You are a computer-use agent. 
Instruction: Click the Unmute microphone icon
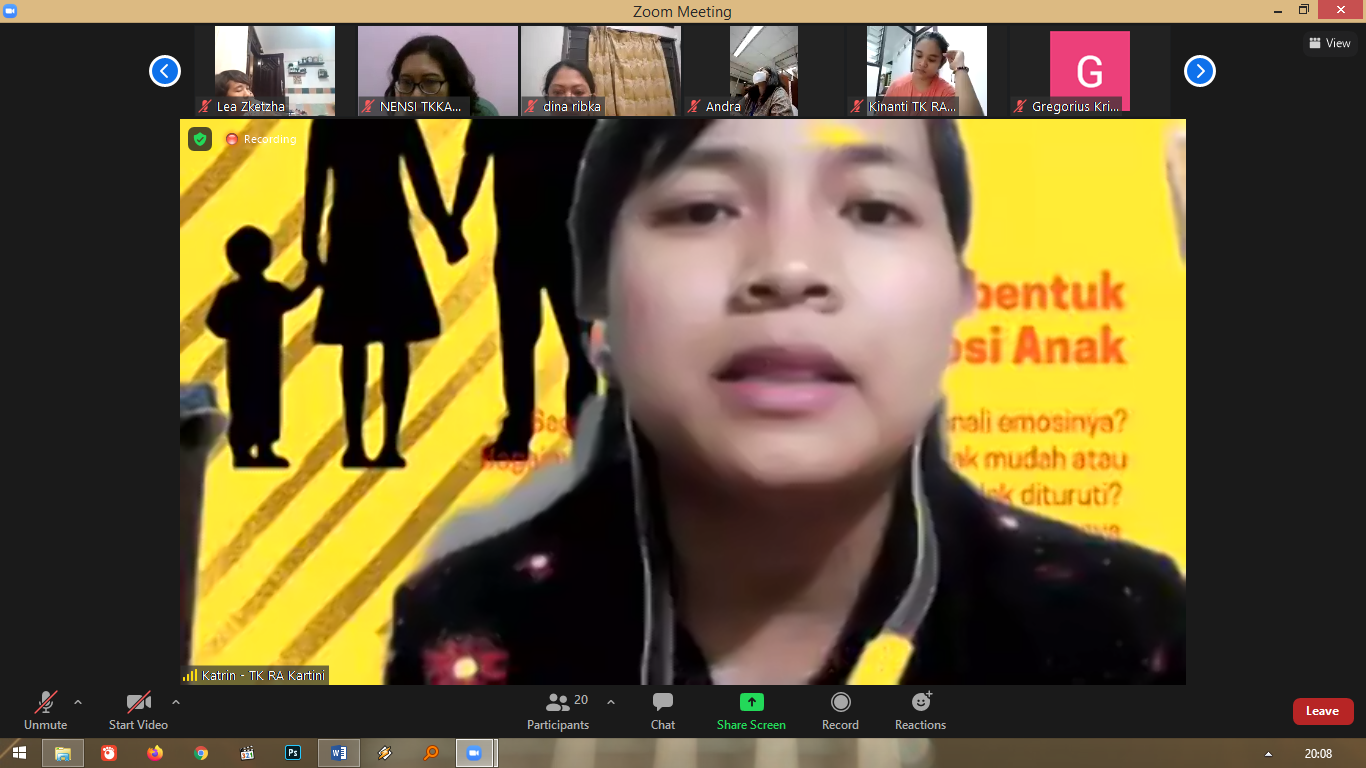pyautogui.click(x=45, y=702)
